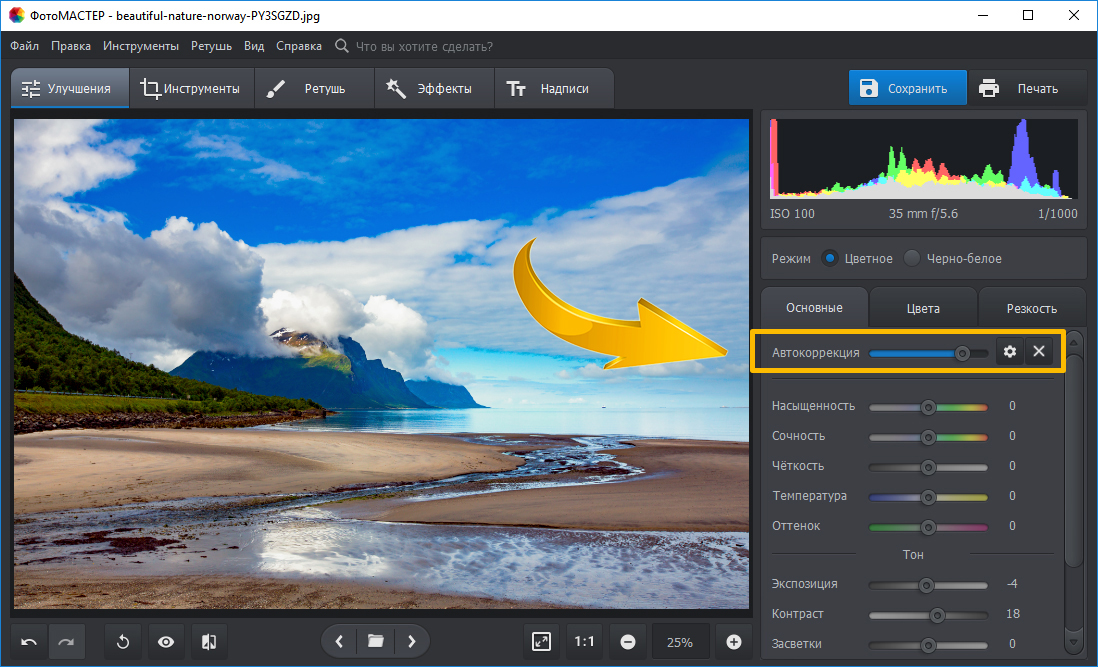Cancel Автокоррекция with the X button
This screenshot has height=667, width=1098.
click(x=1039, y=351)
